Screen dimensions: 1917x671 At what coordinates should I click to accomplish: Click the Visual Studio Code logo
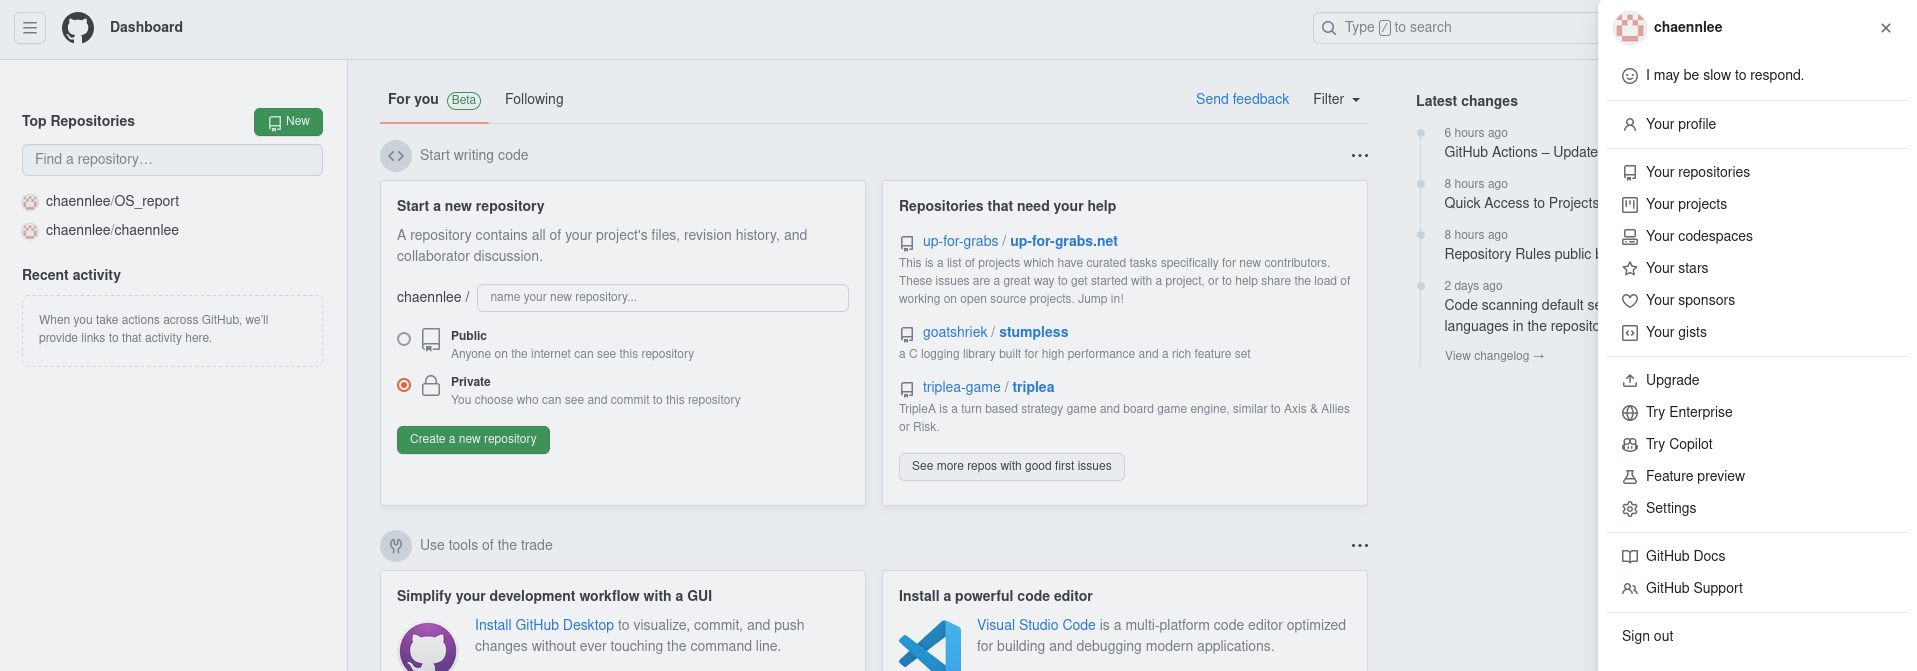[930, 646]
